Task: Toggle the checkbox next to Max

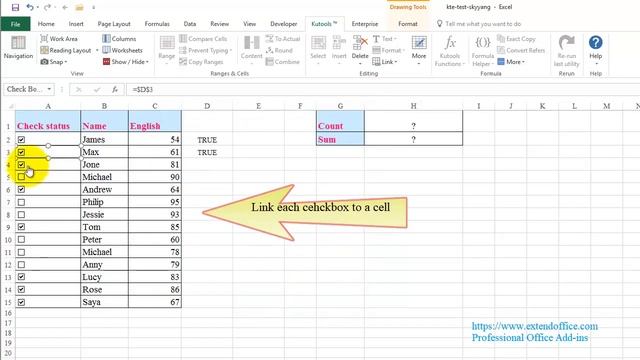Action: coord(21,152)
